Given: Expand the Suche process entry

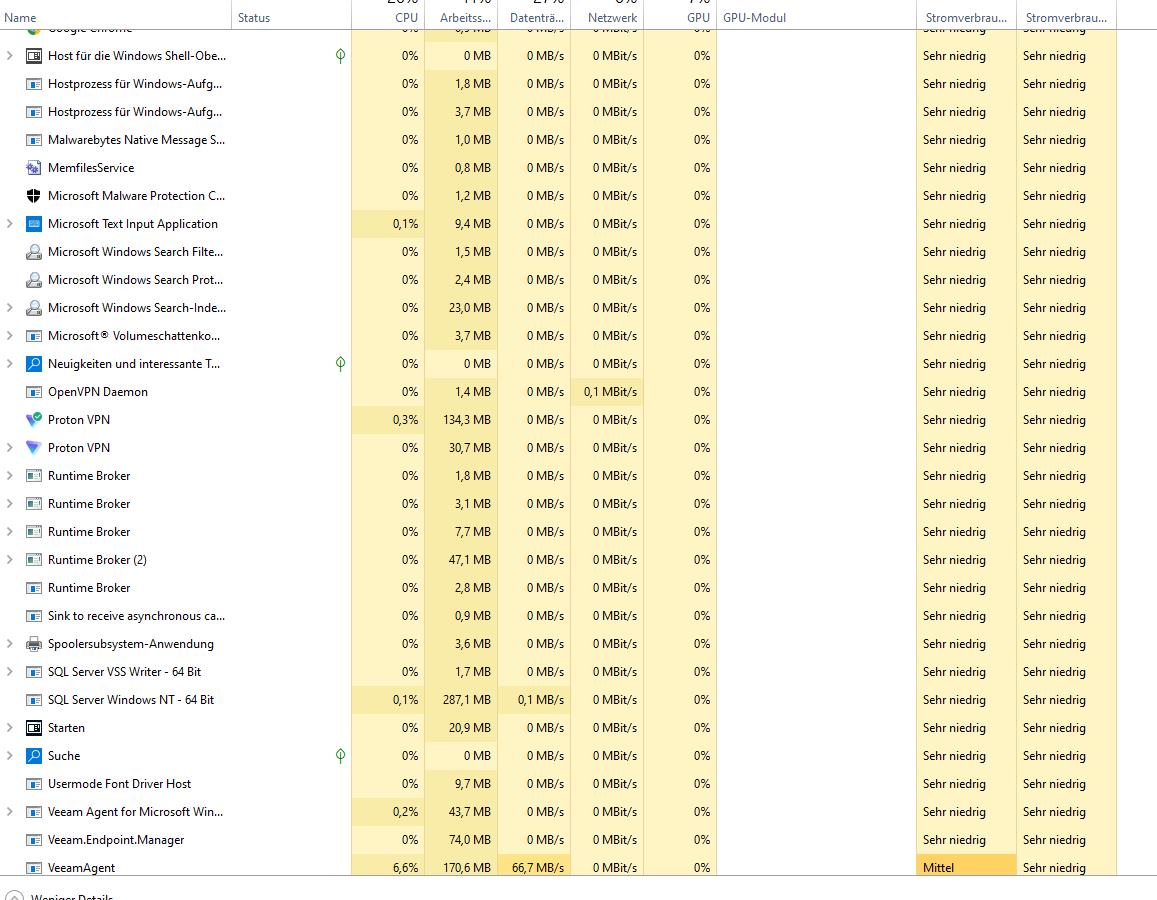Looking at the screenshot, I should click(x=10, y=756).
